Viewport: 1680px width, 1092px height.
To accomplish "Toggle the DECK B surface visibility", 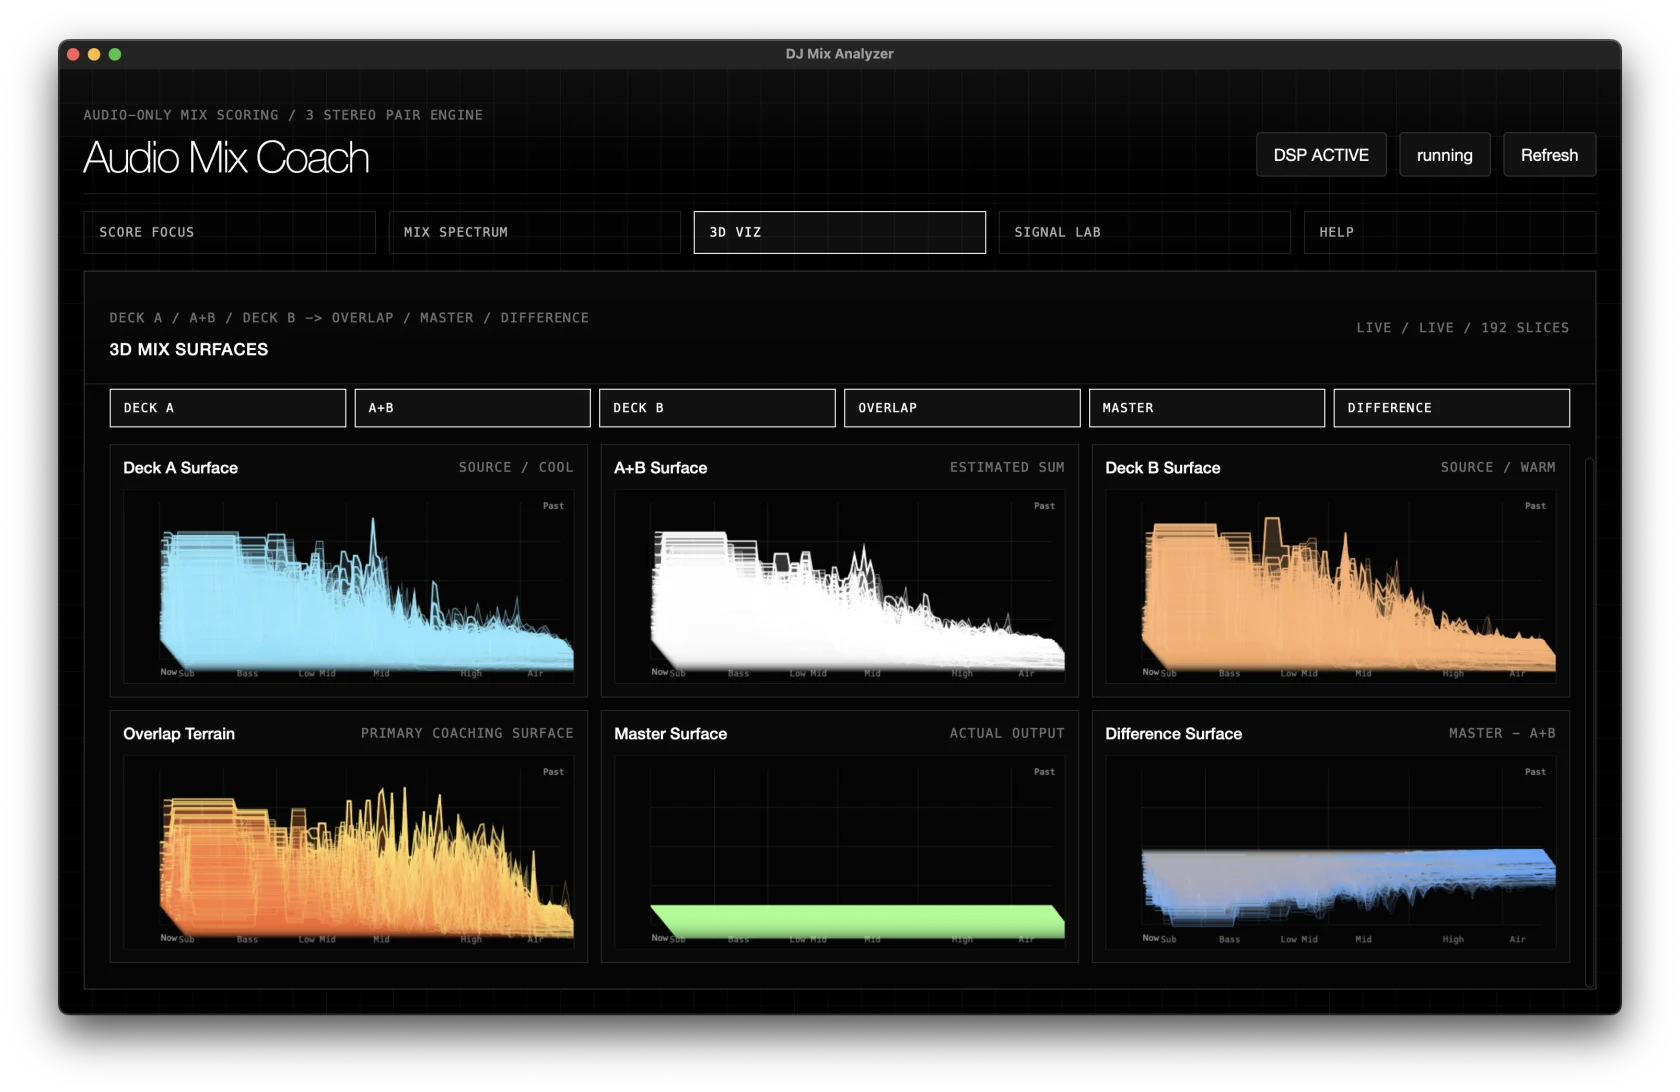I will (716, 407).
